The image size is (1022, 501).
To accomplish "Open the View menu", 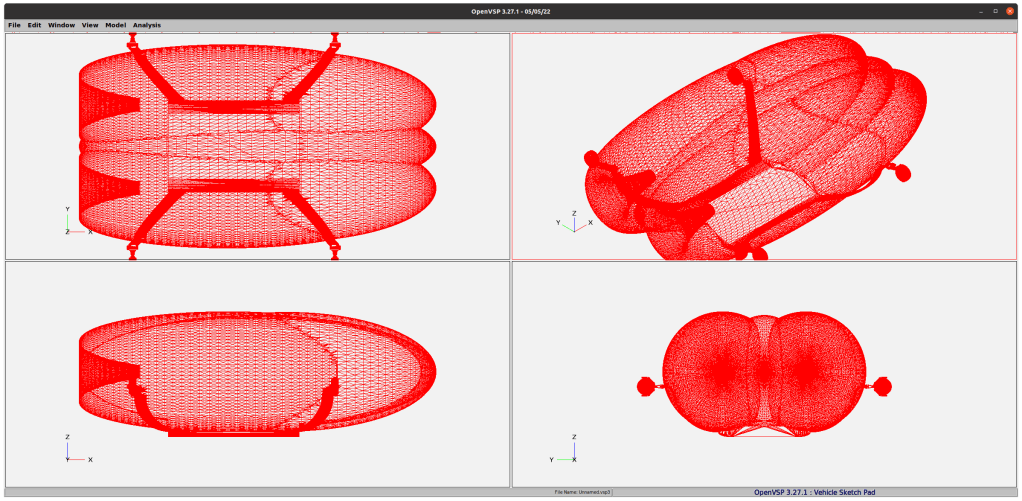I will 90,25.
